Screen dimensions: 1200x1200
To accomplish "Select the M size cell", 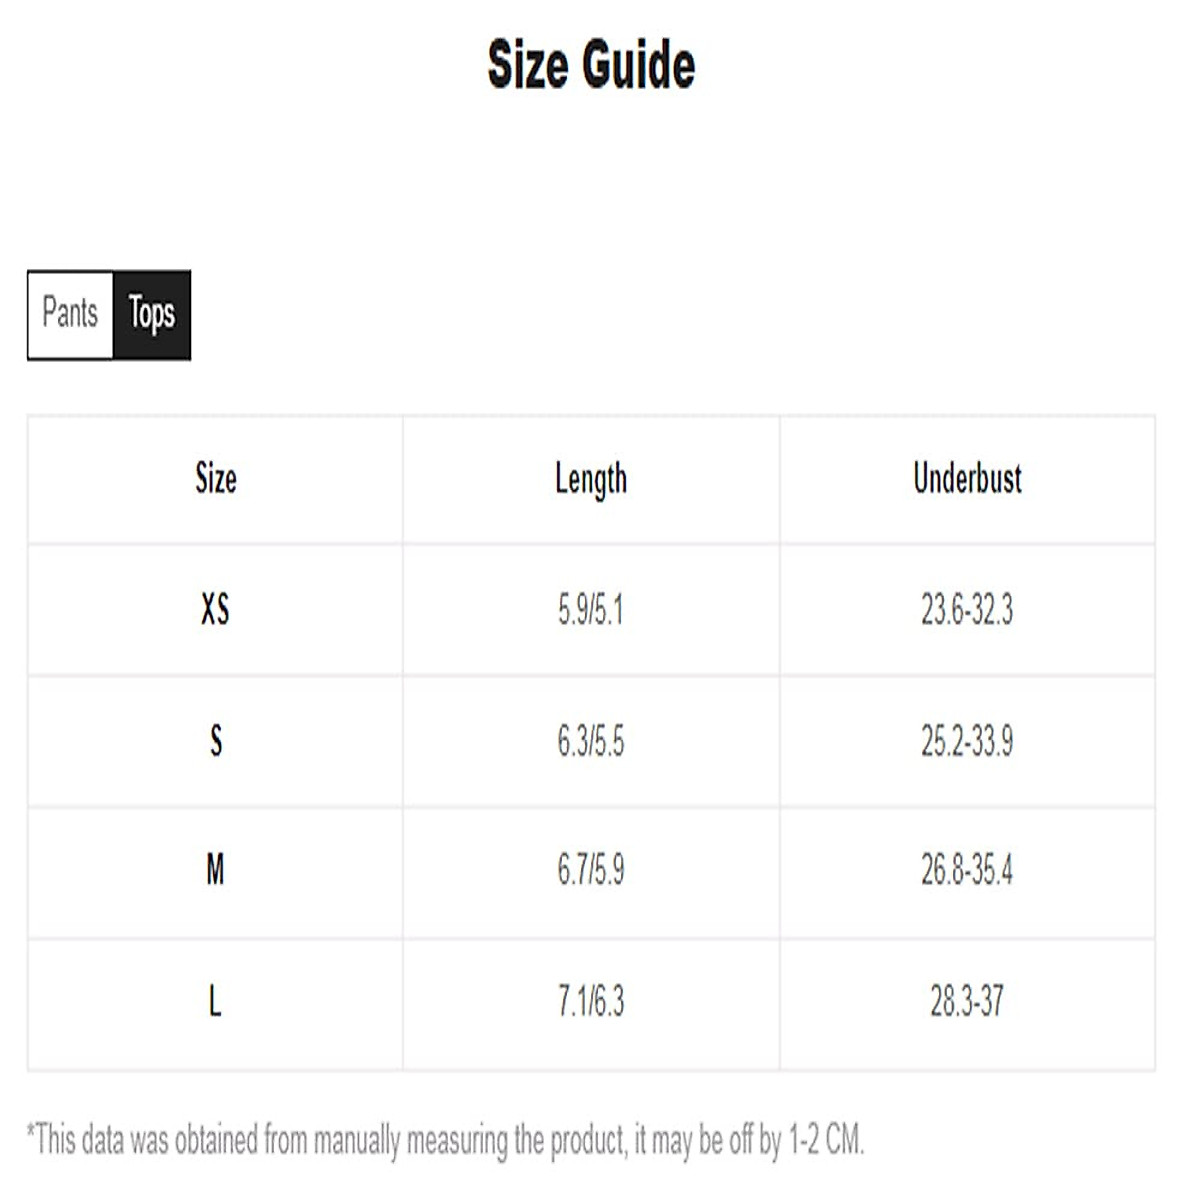I will [x=215, y=871].
